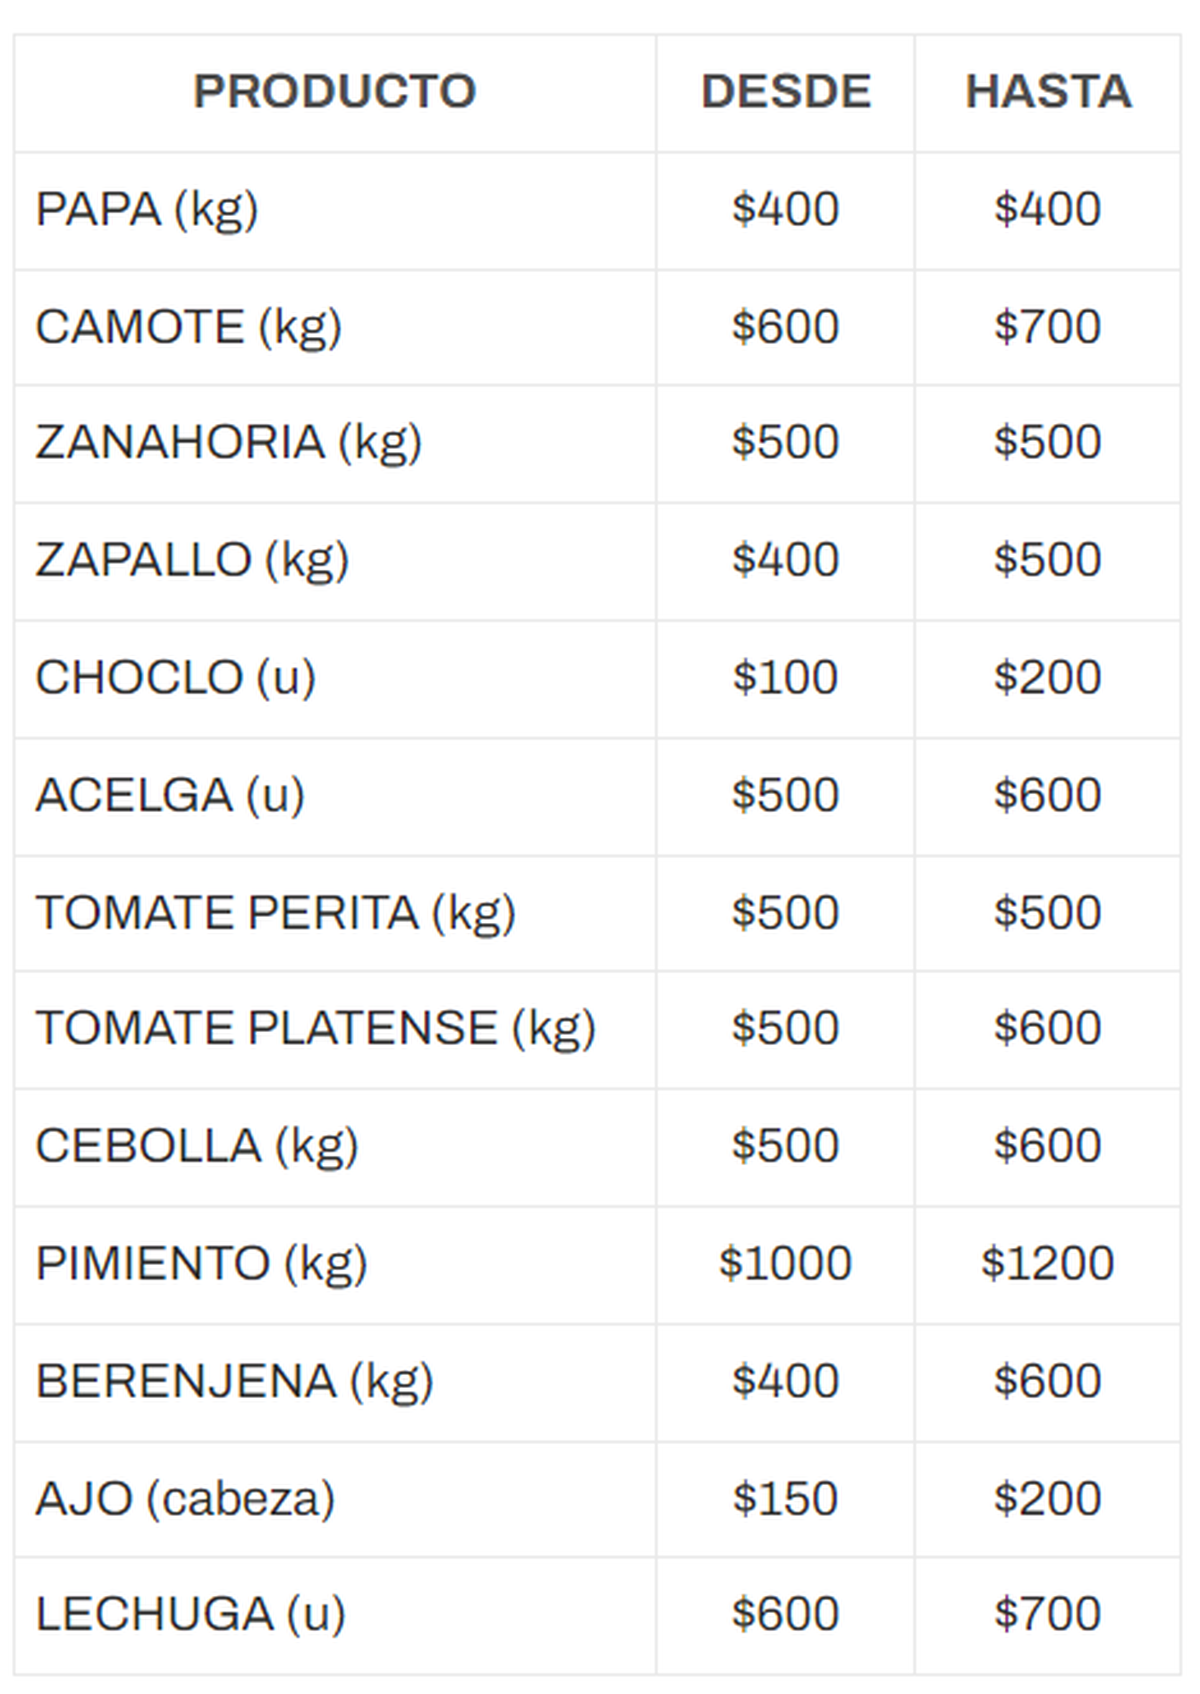1200x1694 pixels.
Task: Select the PIMIENTO (kg) row label
Action: point(202,1264)
